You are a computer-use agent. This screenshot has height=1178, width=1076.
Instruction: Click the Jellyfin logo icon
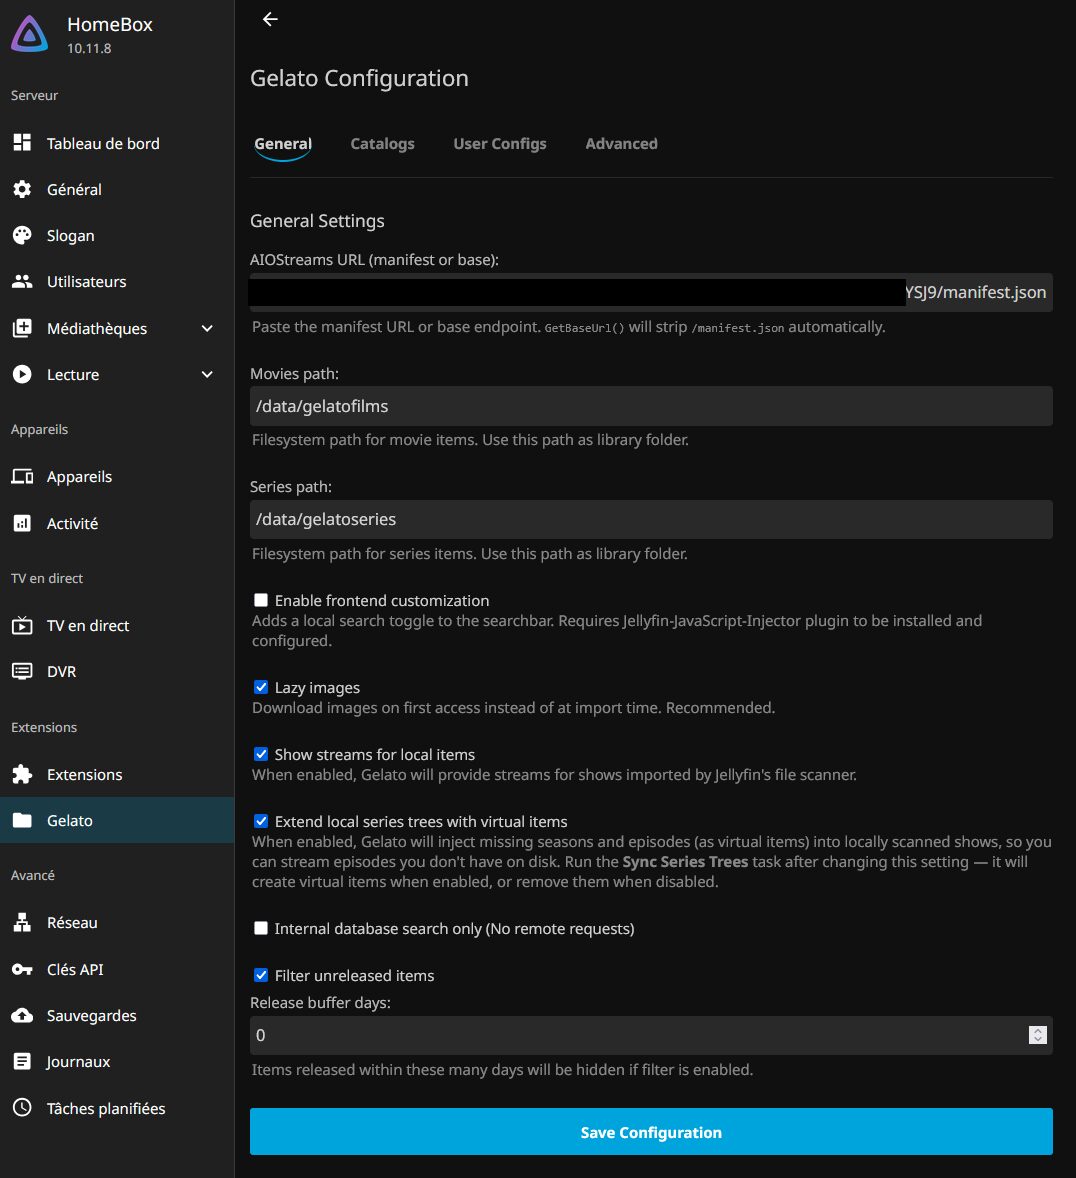29,34
